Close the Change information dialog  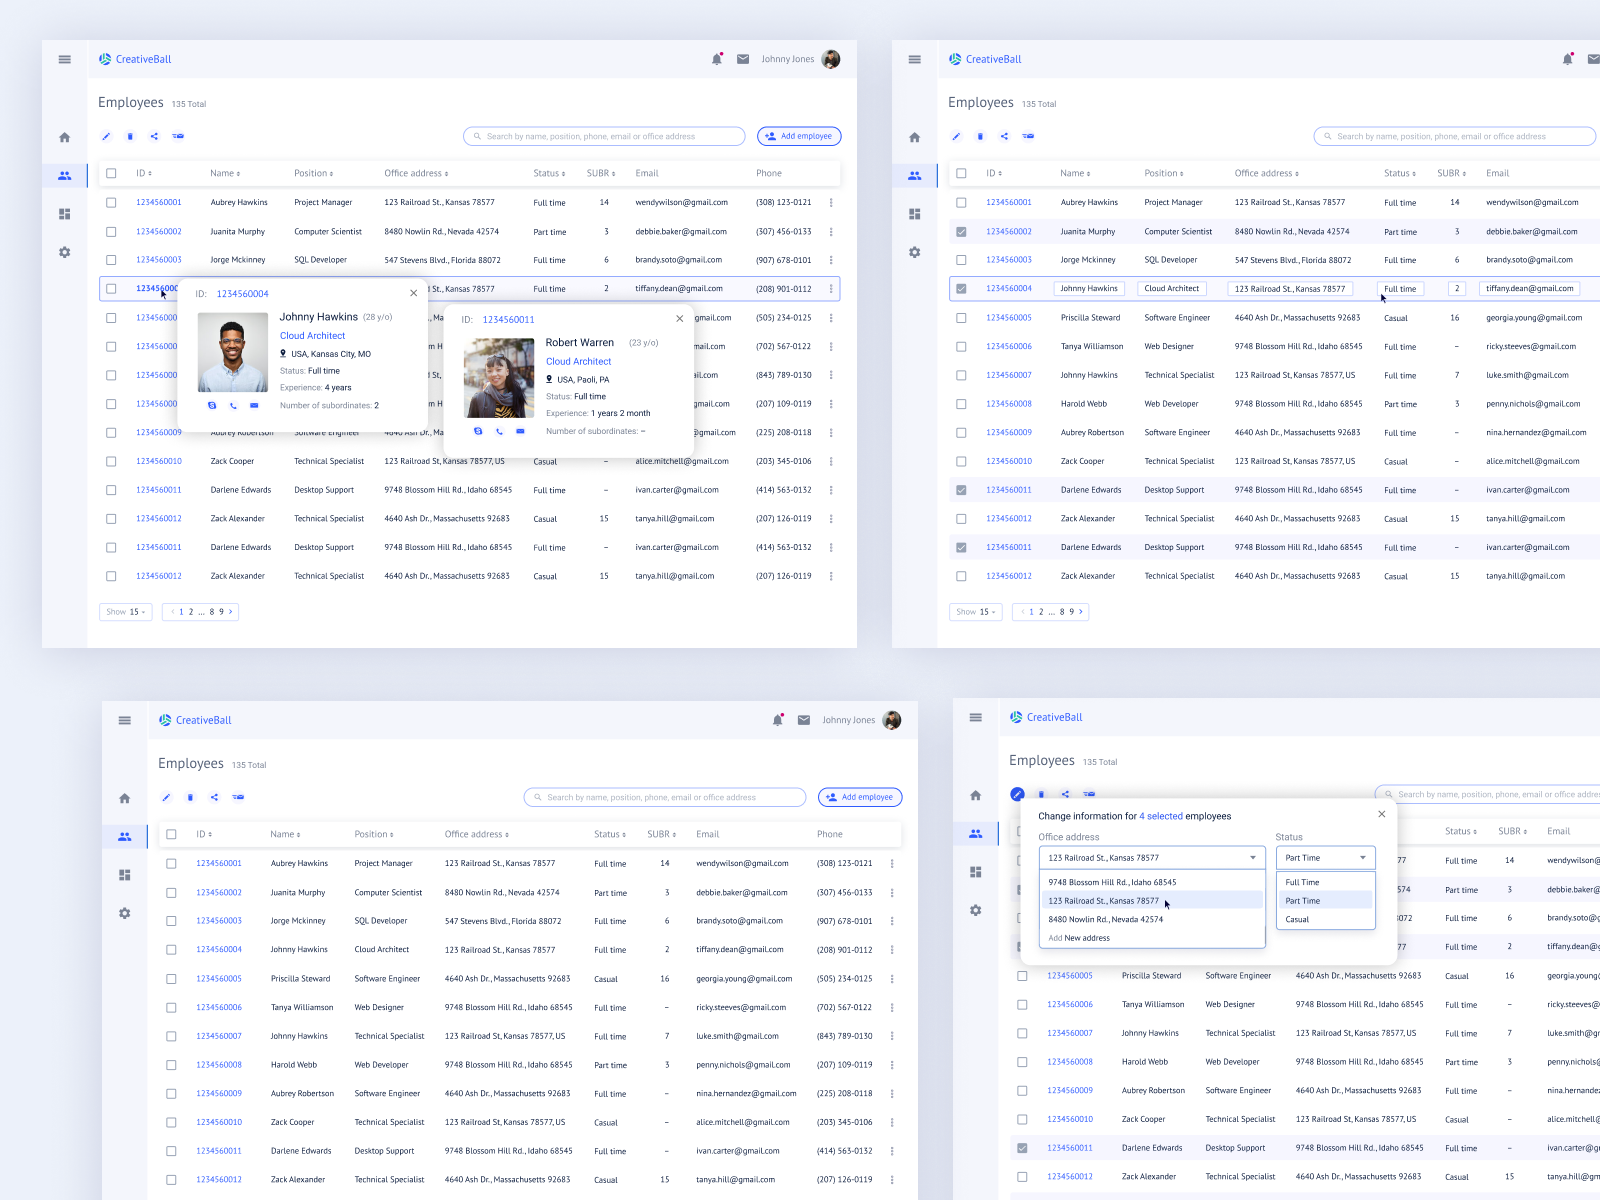pyautogui.click(x=1381, y=814)
